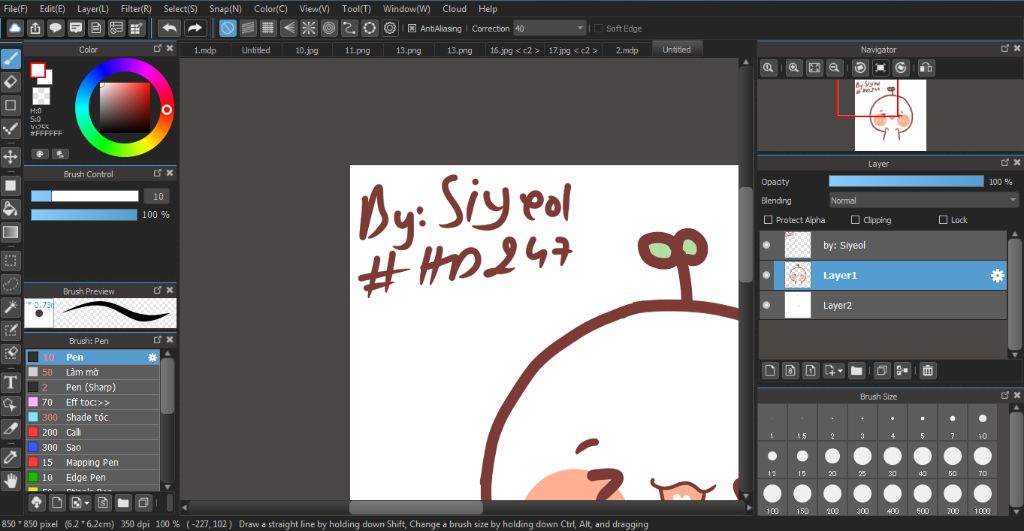Enable Clipping for the layer
Image resolution: width=1024 pixels, height=531 pixels.
[x=855, y=219]
